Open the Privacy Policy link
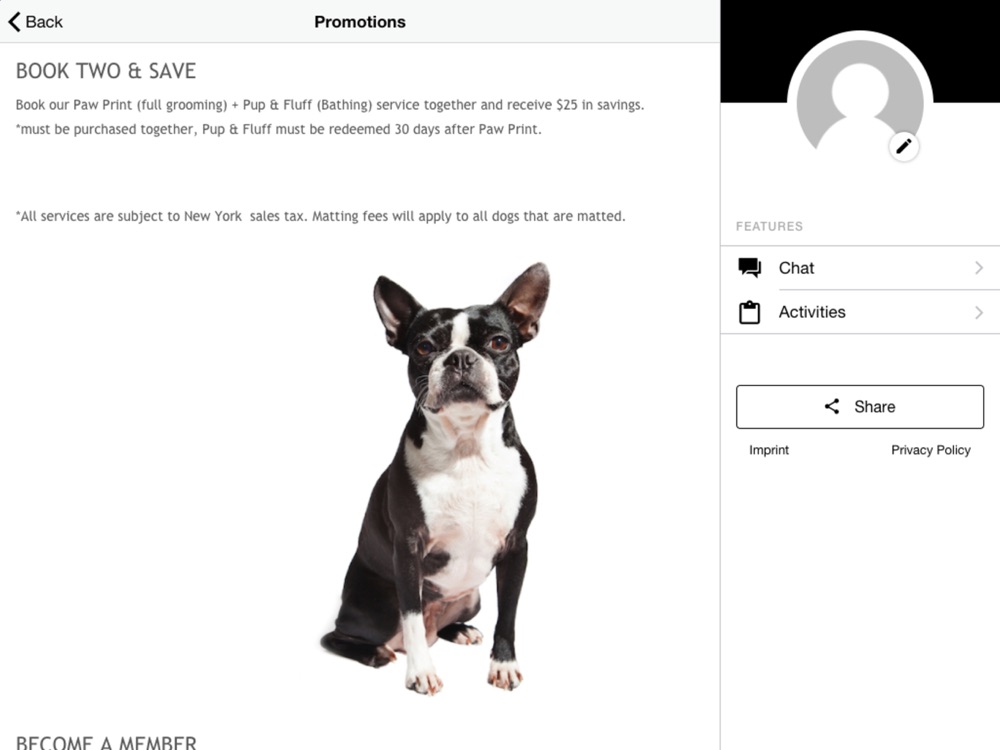This screenshot has width=1000, height=750. pyautogui.click(x=930, y=450)
